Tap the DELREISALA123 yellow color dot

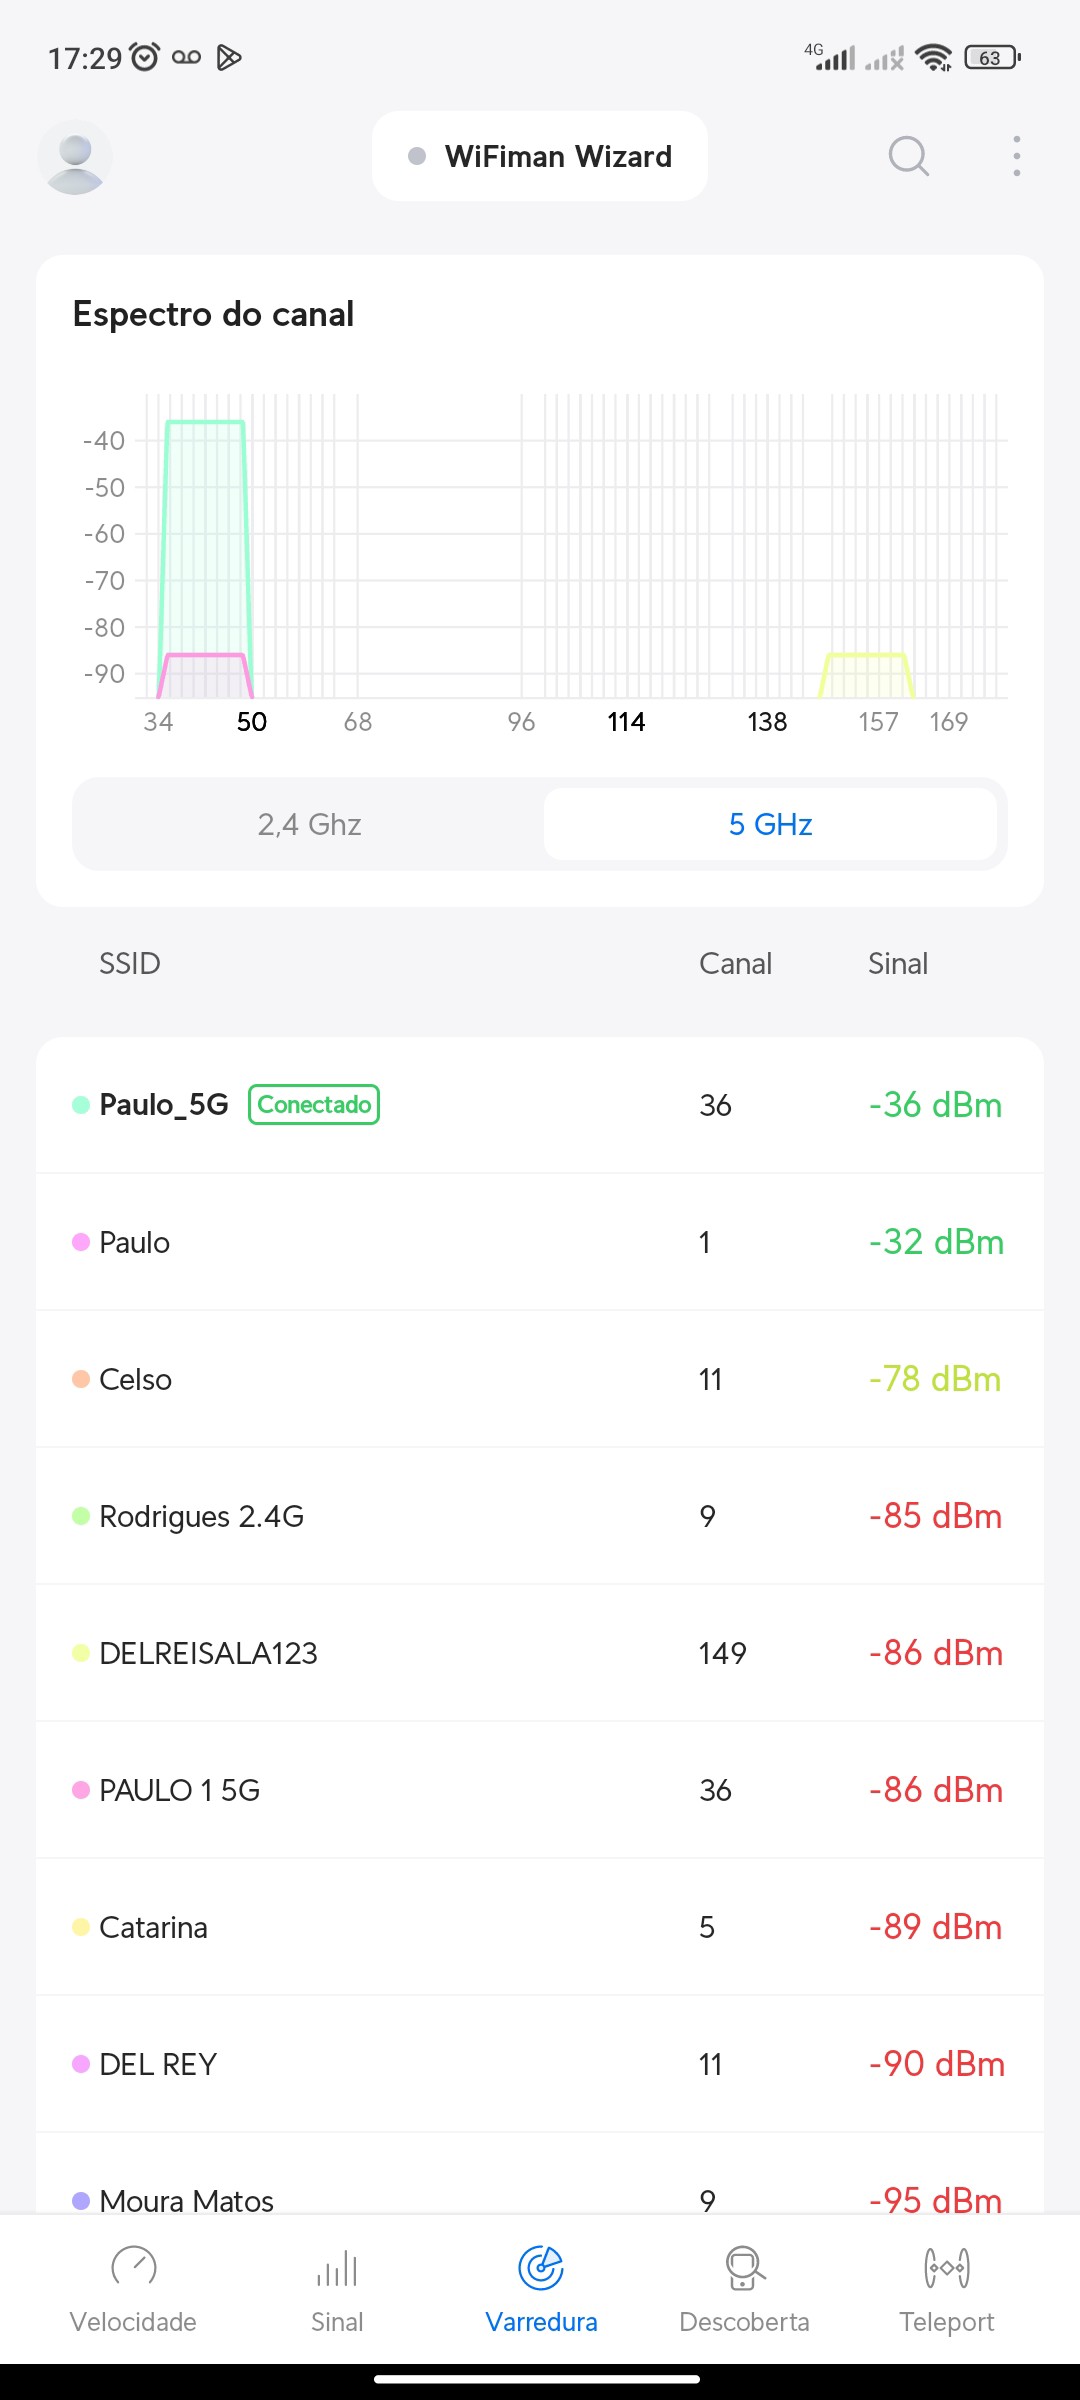point(81,1653)
